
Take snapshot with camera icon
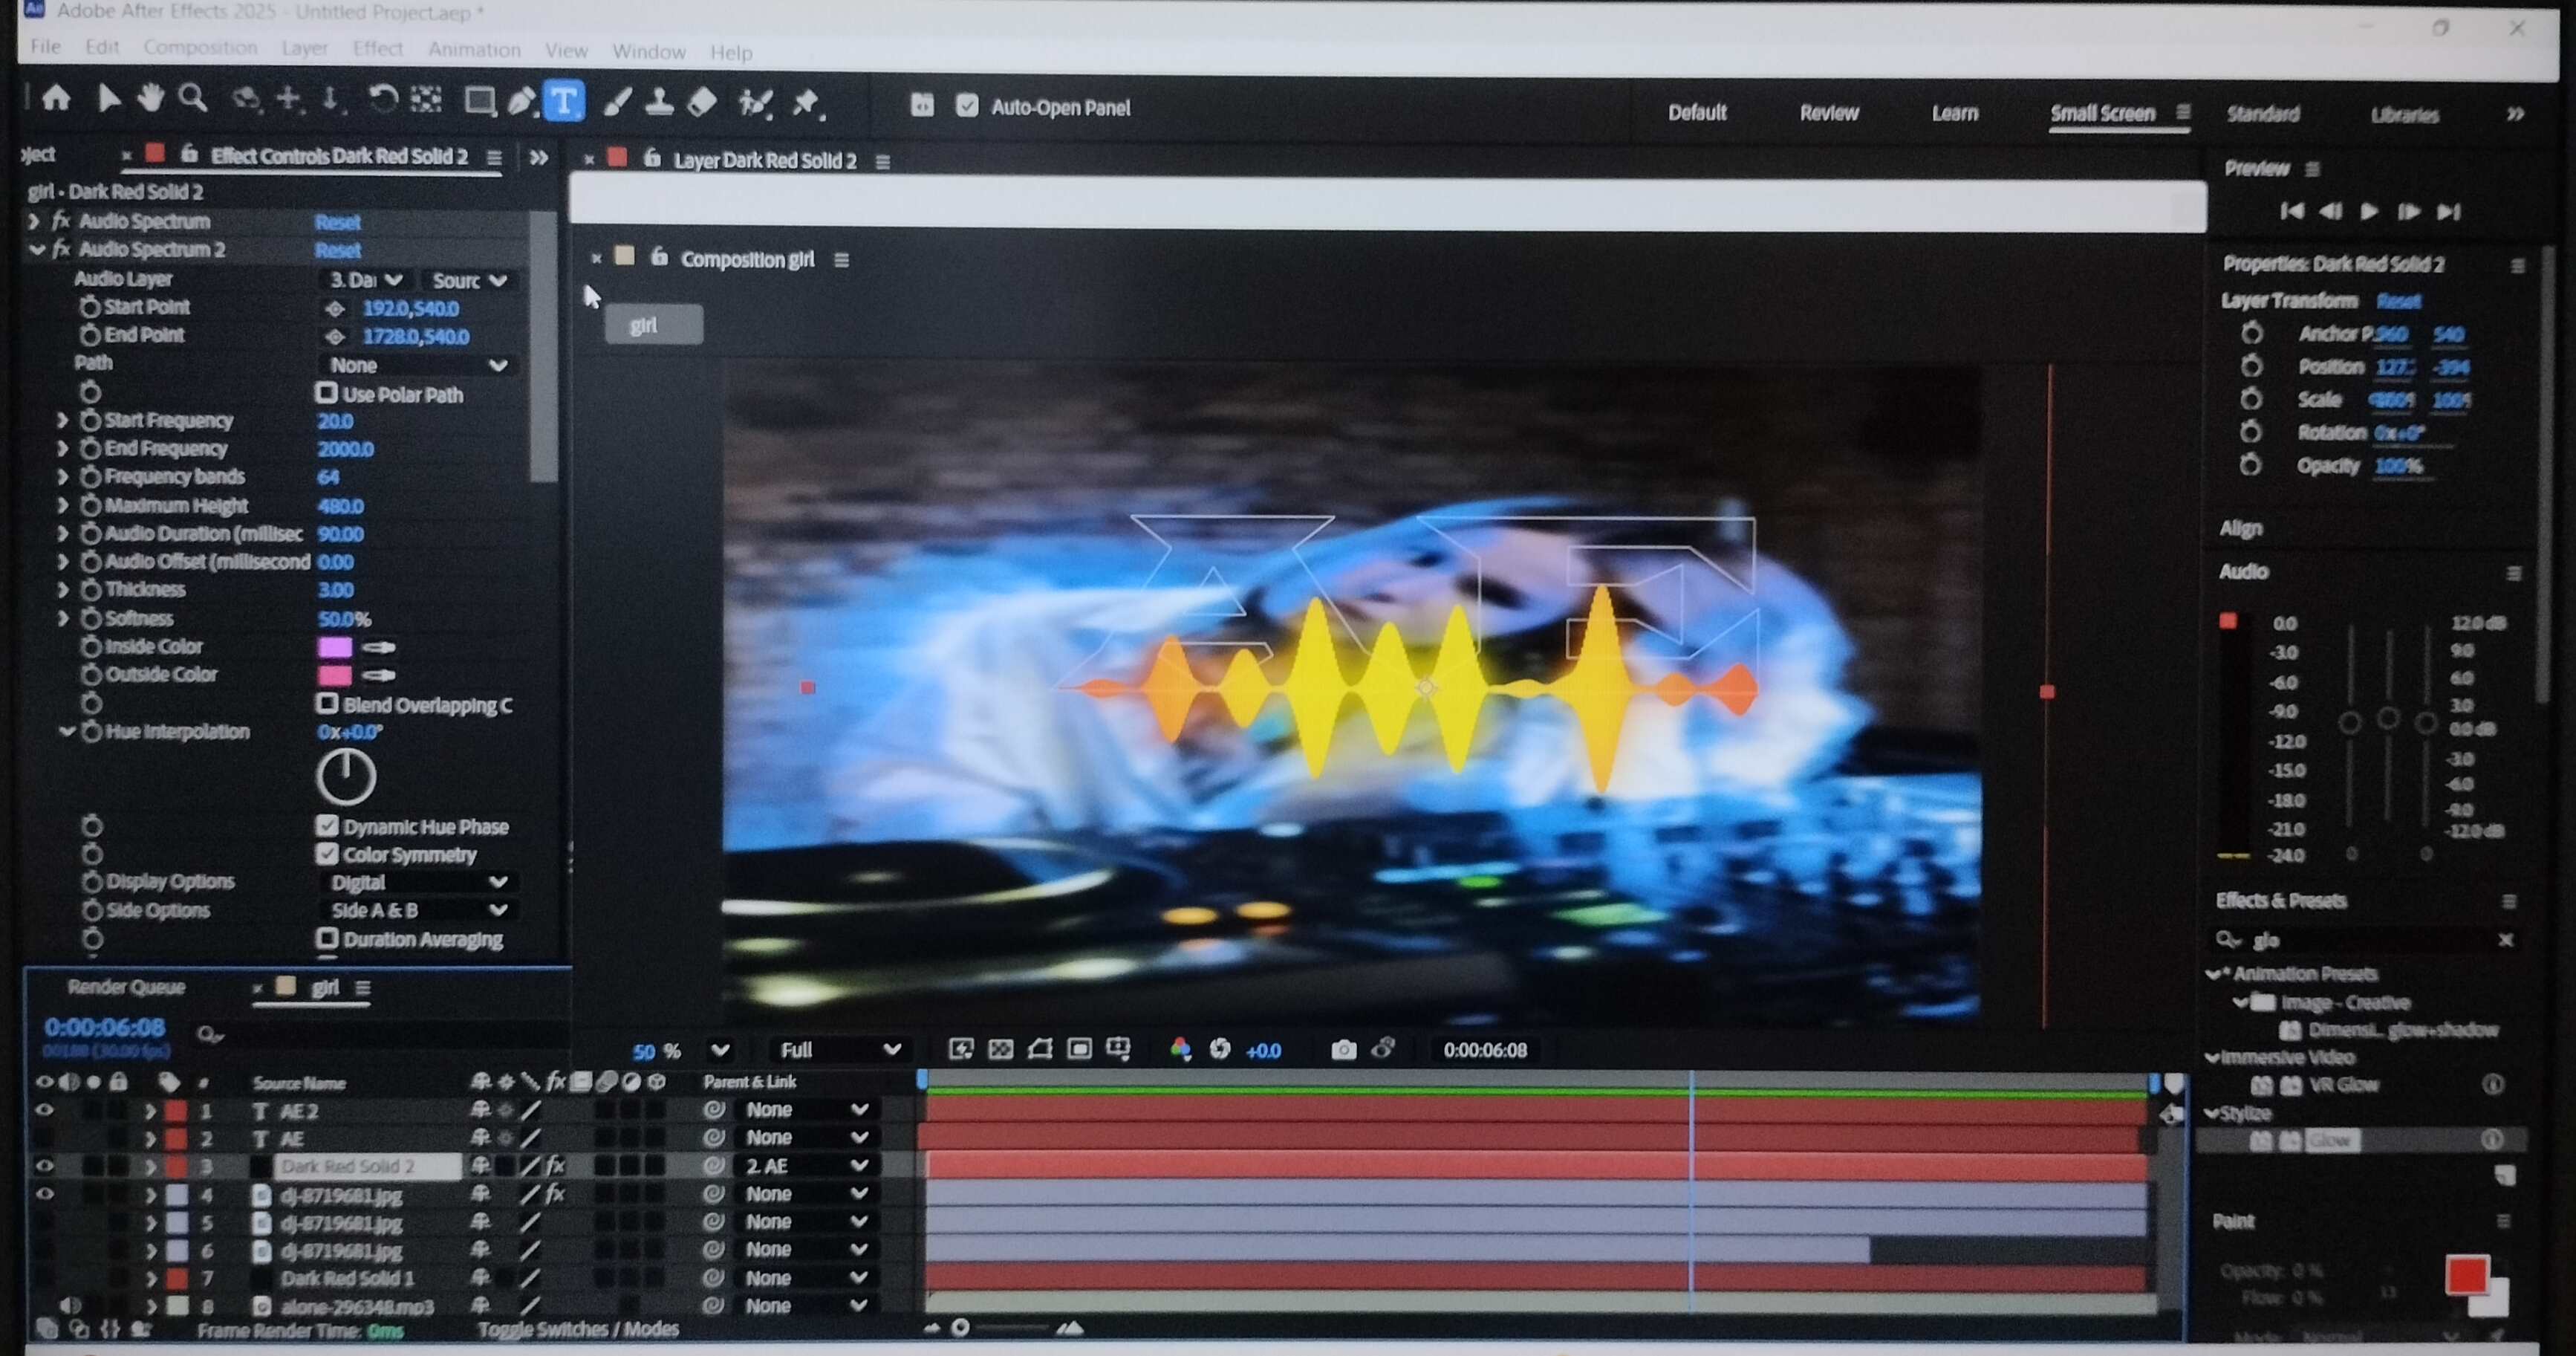(x=1343, y=1049)
